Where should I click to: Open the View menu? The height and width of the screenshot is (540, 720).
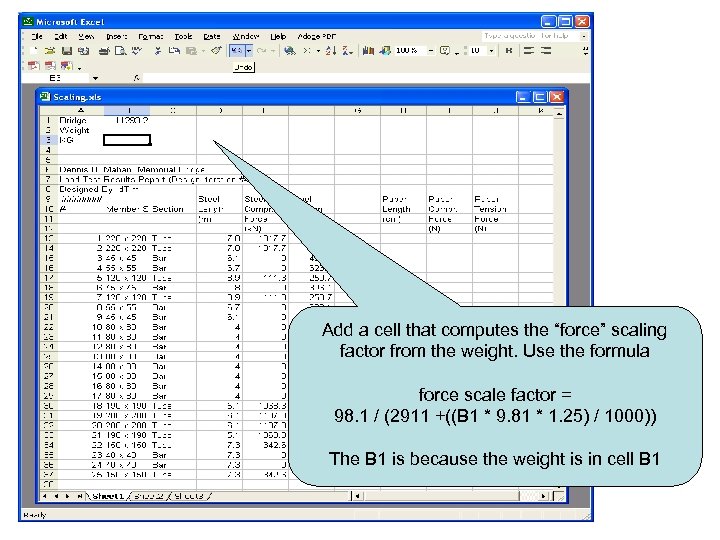(86, 36)
